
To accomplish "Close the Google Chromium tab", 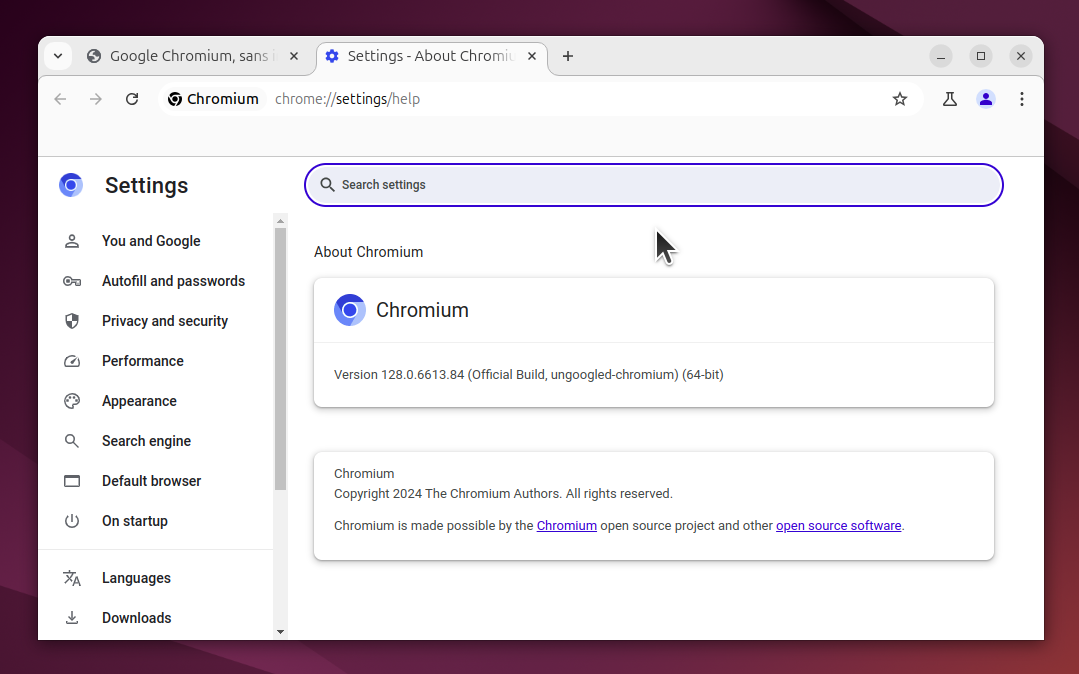I will coord(294,56).
